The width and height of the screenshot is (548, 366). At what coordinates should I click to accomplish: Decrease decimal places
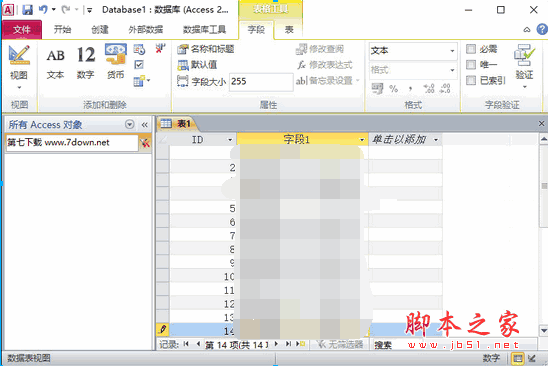click(x=445, y=88)
